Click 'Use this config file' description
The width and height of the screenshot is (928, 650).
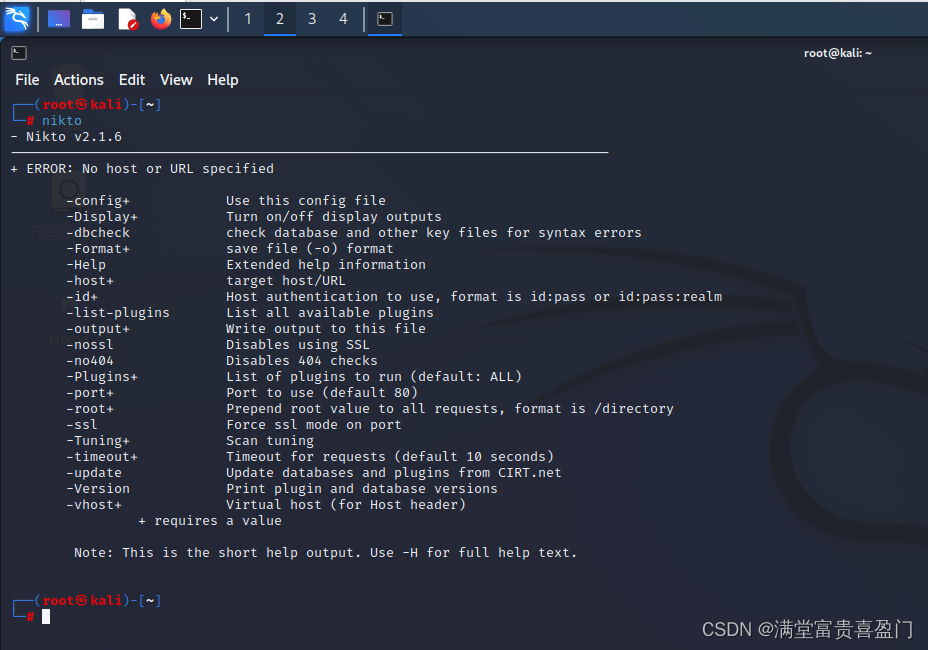click(x=306, y=201)
